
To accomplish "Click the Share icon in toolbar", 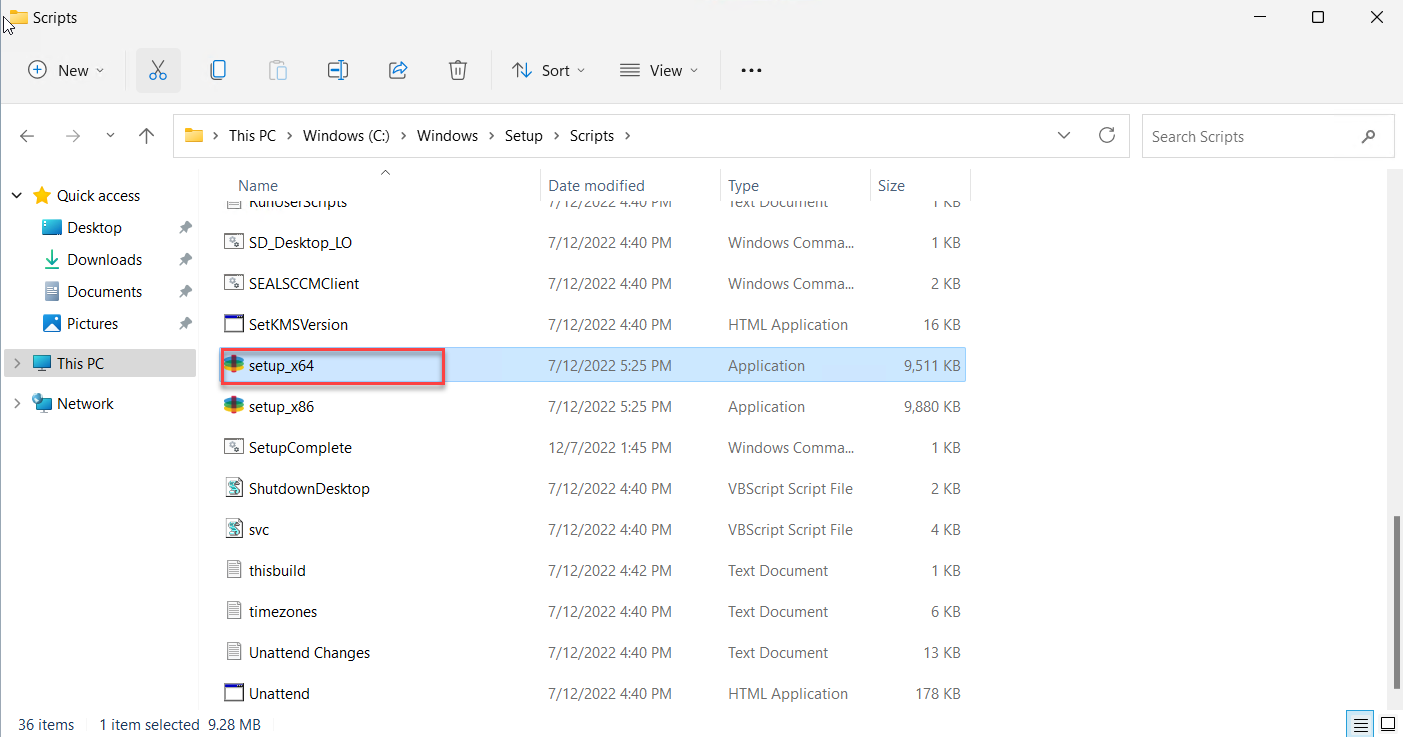I will click(x=398, y=70).
